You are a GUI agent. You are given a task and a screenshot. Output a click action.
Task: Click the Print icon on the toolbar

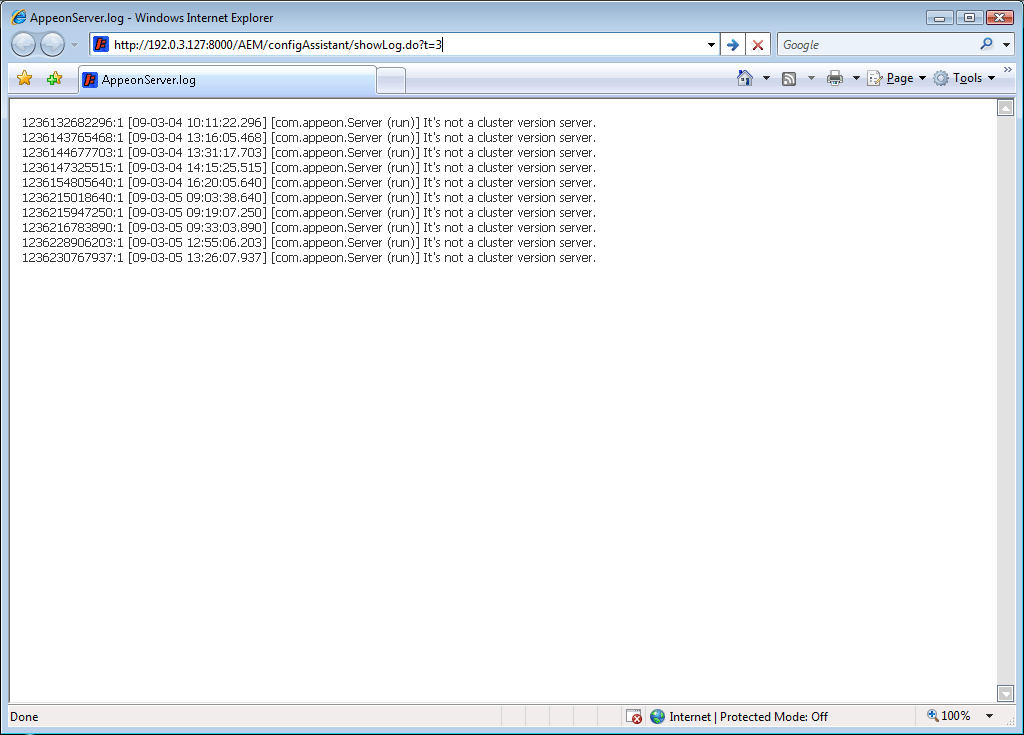835,77
